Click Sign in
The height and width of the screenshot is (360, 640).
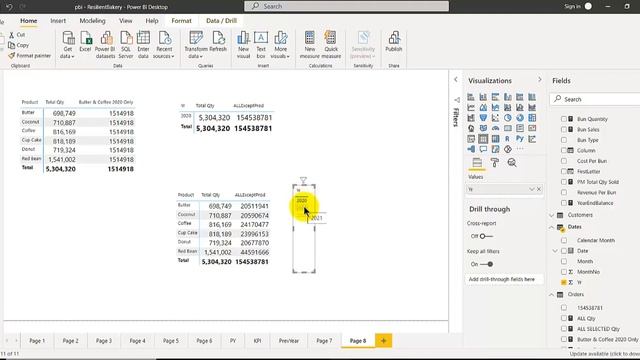[x=572, y=7]
